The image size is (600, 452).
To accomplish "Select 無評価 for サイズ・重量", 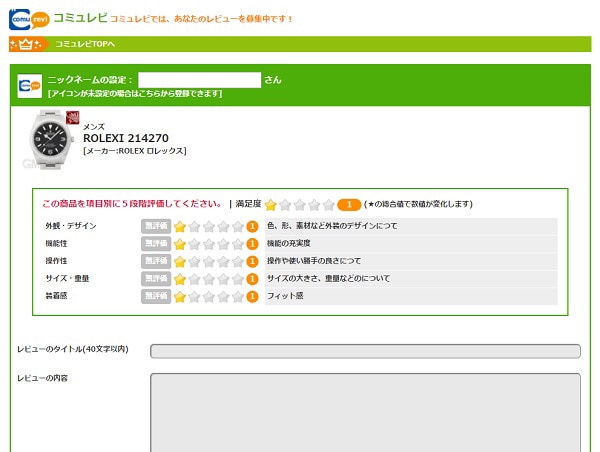I will click(156, 279).
